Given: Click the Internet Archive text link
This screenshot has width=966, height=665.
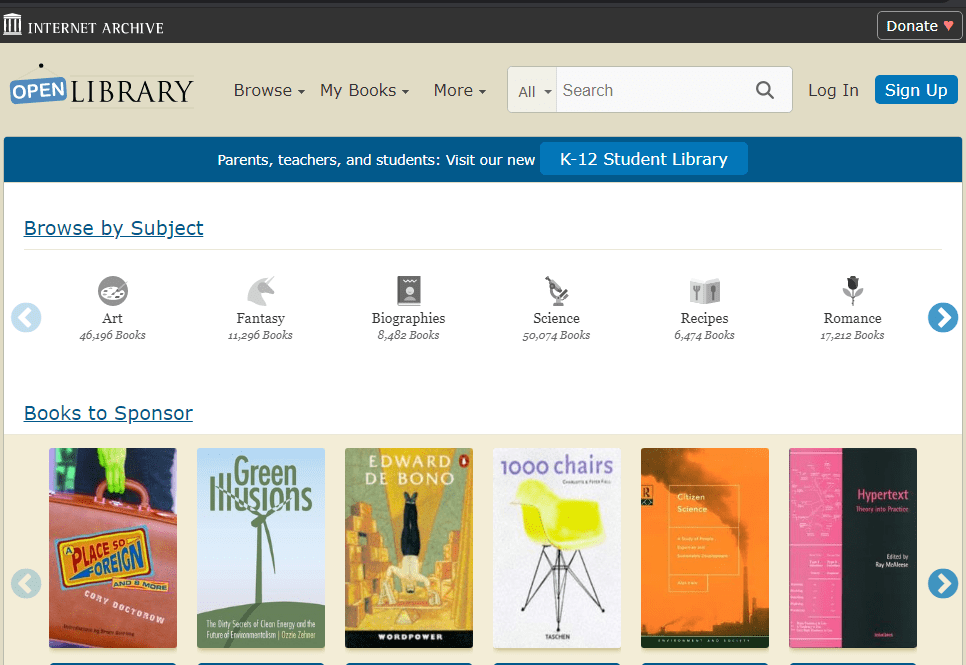Looking at the screenshot, I should point(95,28).
